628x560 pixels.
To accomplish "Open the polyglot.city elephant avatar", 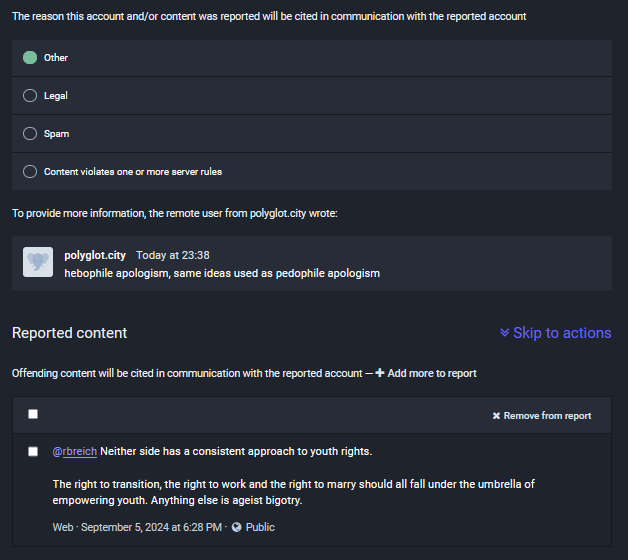I will [x=38, y=262].
